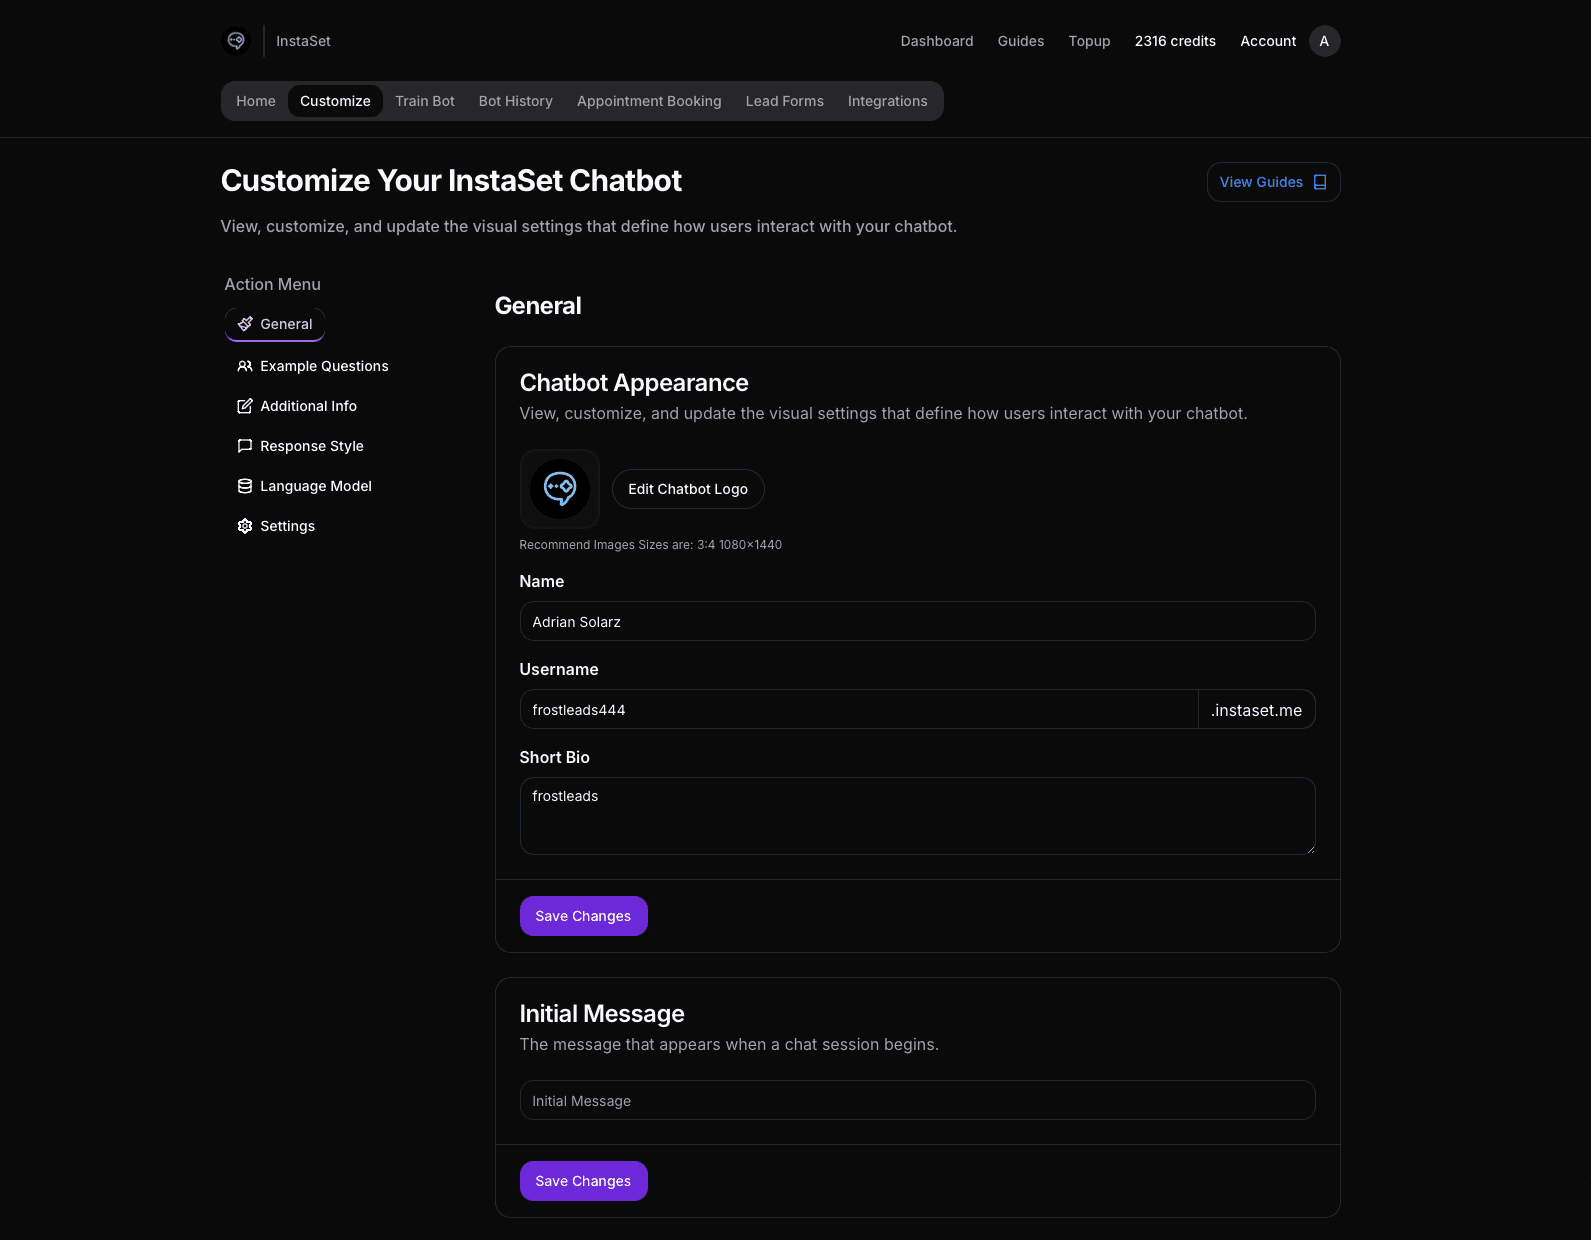Image resolution: width=1591 pixels, height=1240 pixels.
Task: Open the account avatar labeled A
Action: [x=1324, y=41]
